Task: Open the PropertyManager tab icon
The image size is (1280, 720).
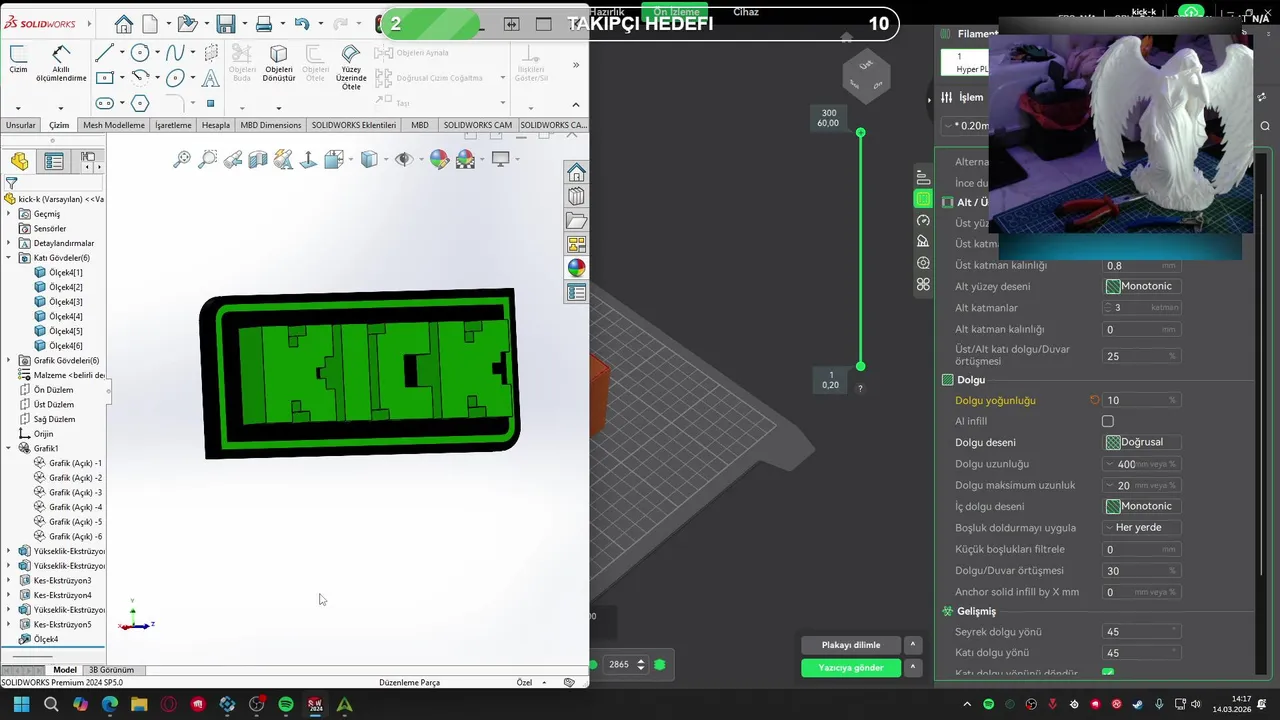Action: point(54,161)
